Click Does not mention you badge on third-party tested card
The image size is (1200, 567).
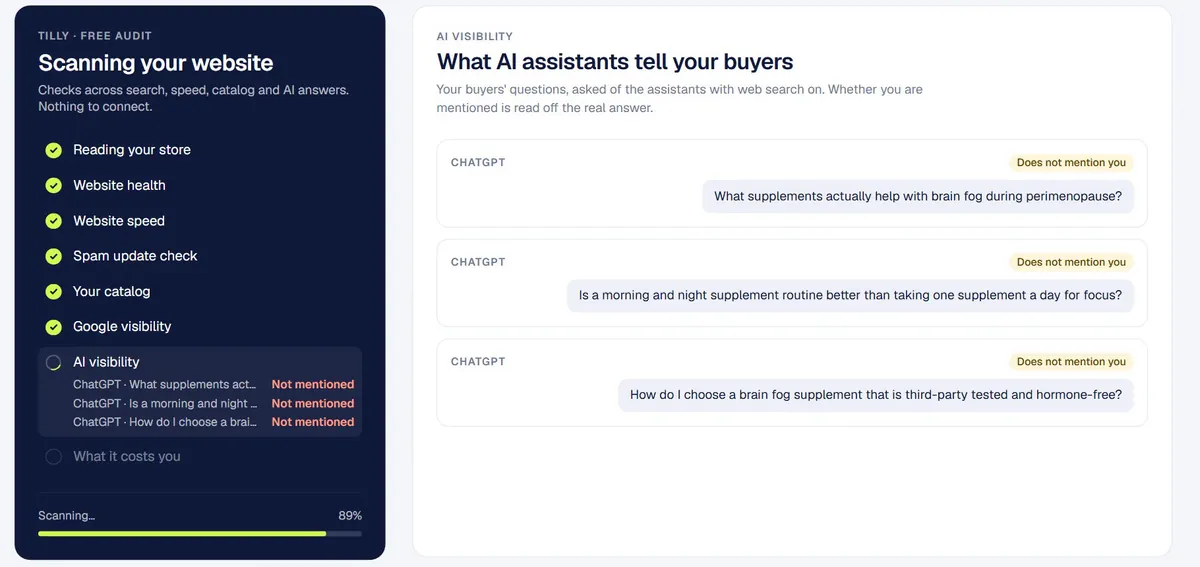pos(1071,362)
